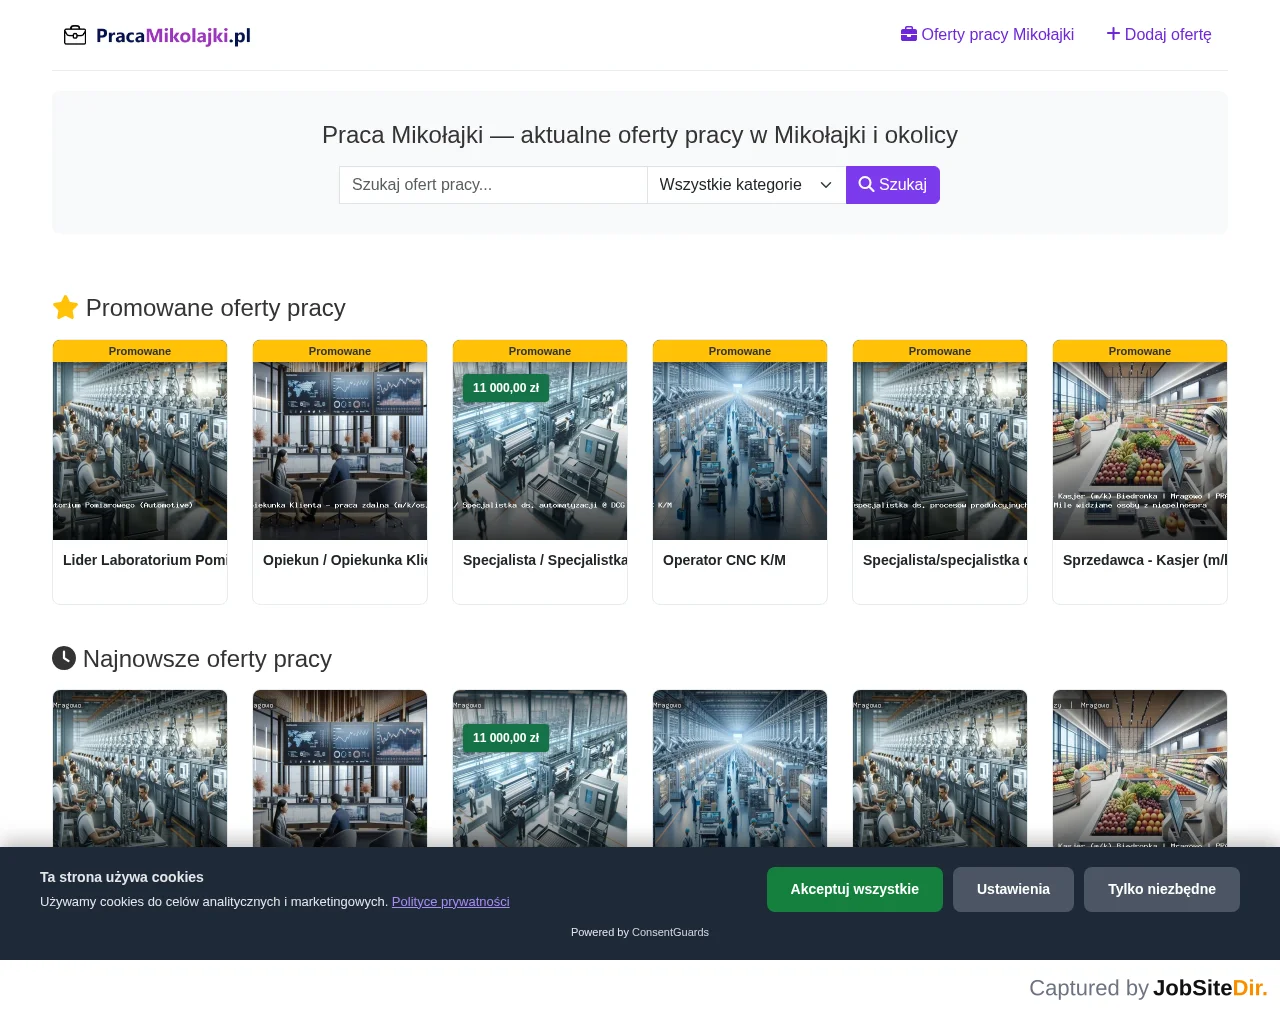
Task: Focus the Szukaj ofert pracy search field
Action: 493,185
